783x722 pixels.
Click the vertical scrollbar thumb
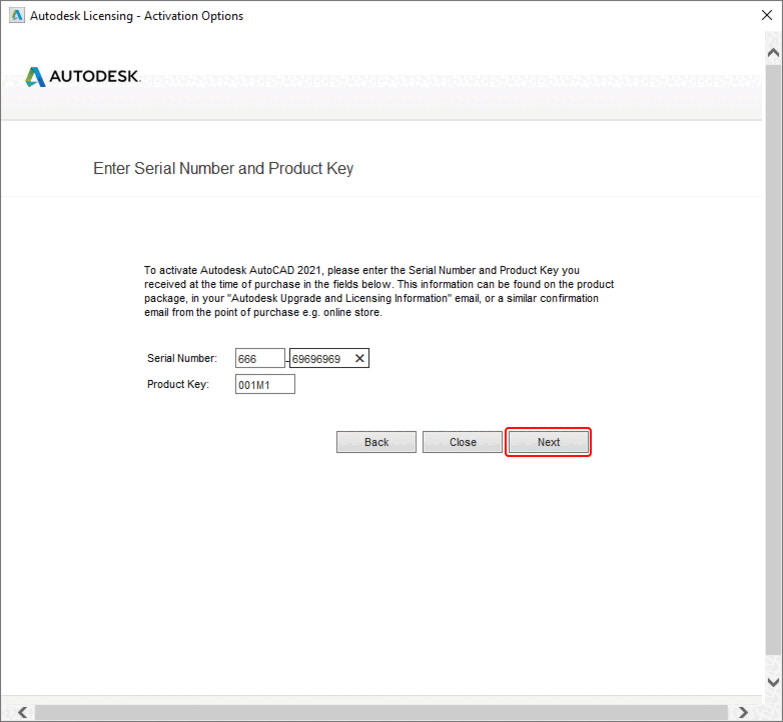(773, 359)
